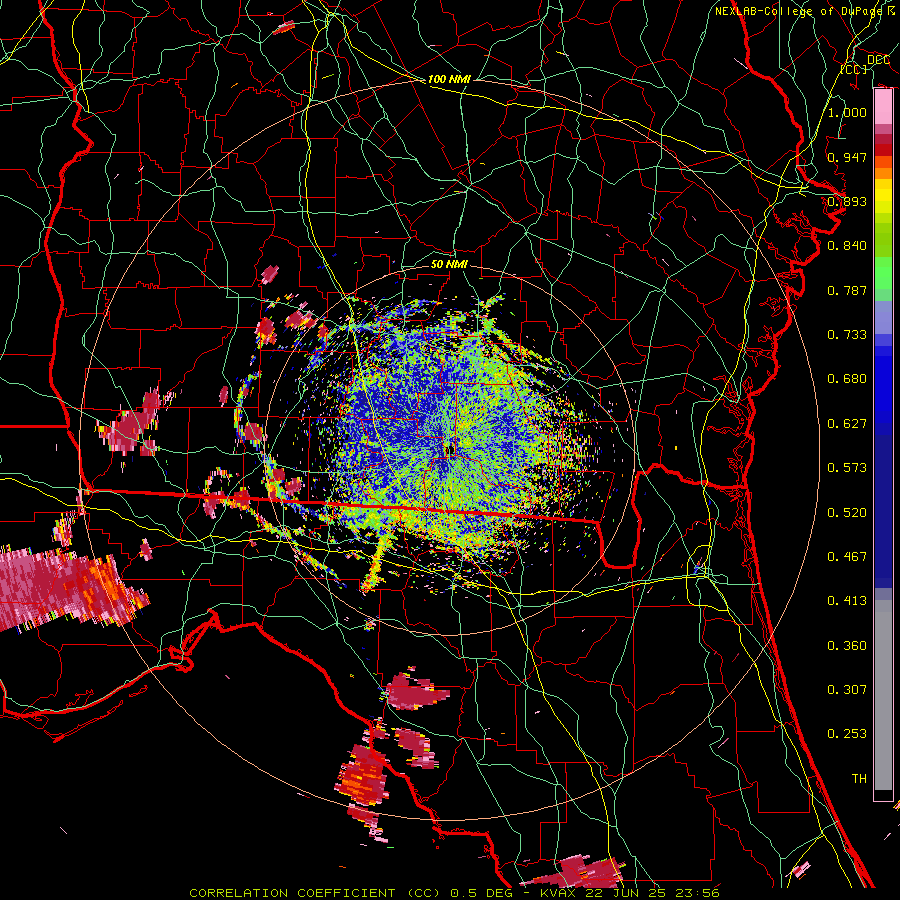Select the 0.573 legend value

click(847, 468)
